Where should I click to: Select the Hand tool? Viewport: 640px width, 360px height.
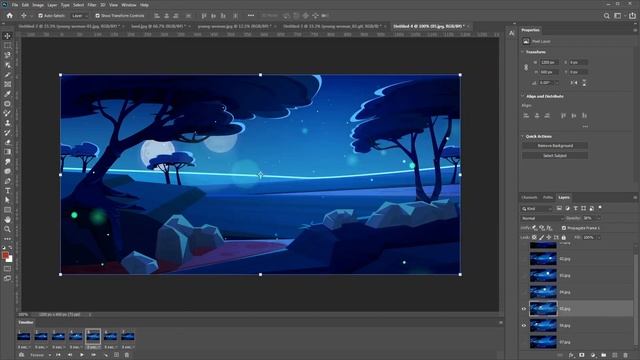click(x=7, y=220)
